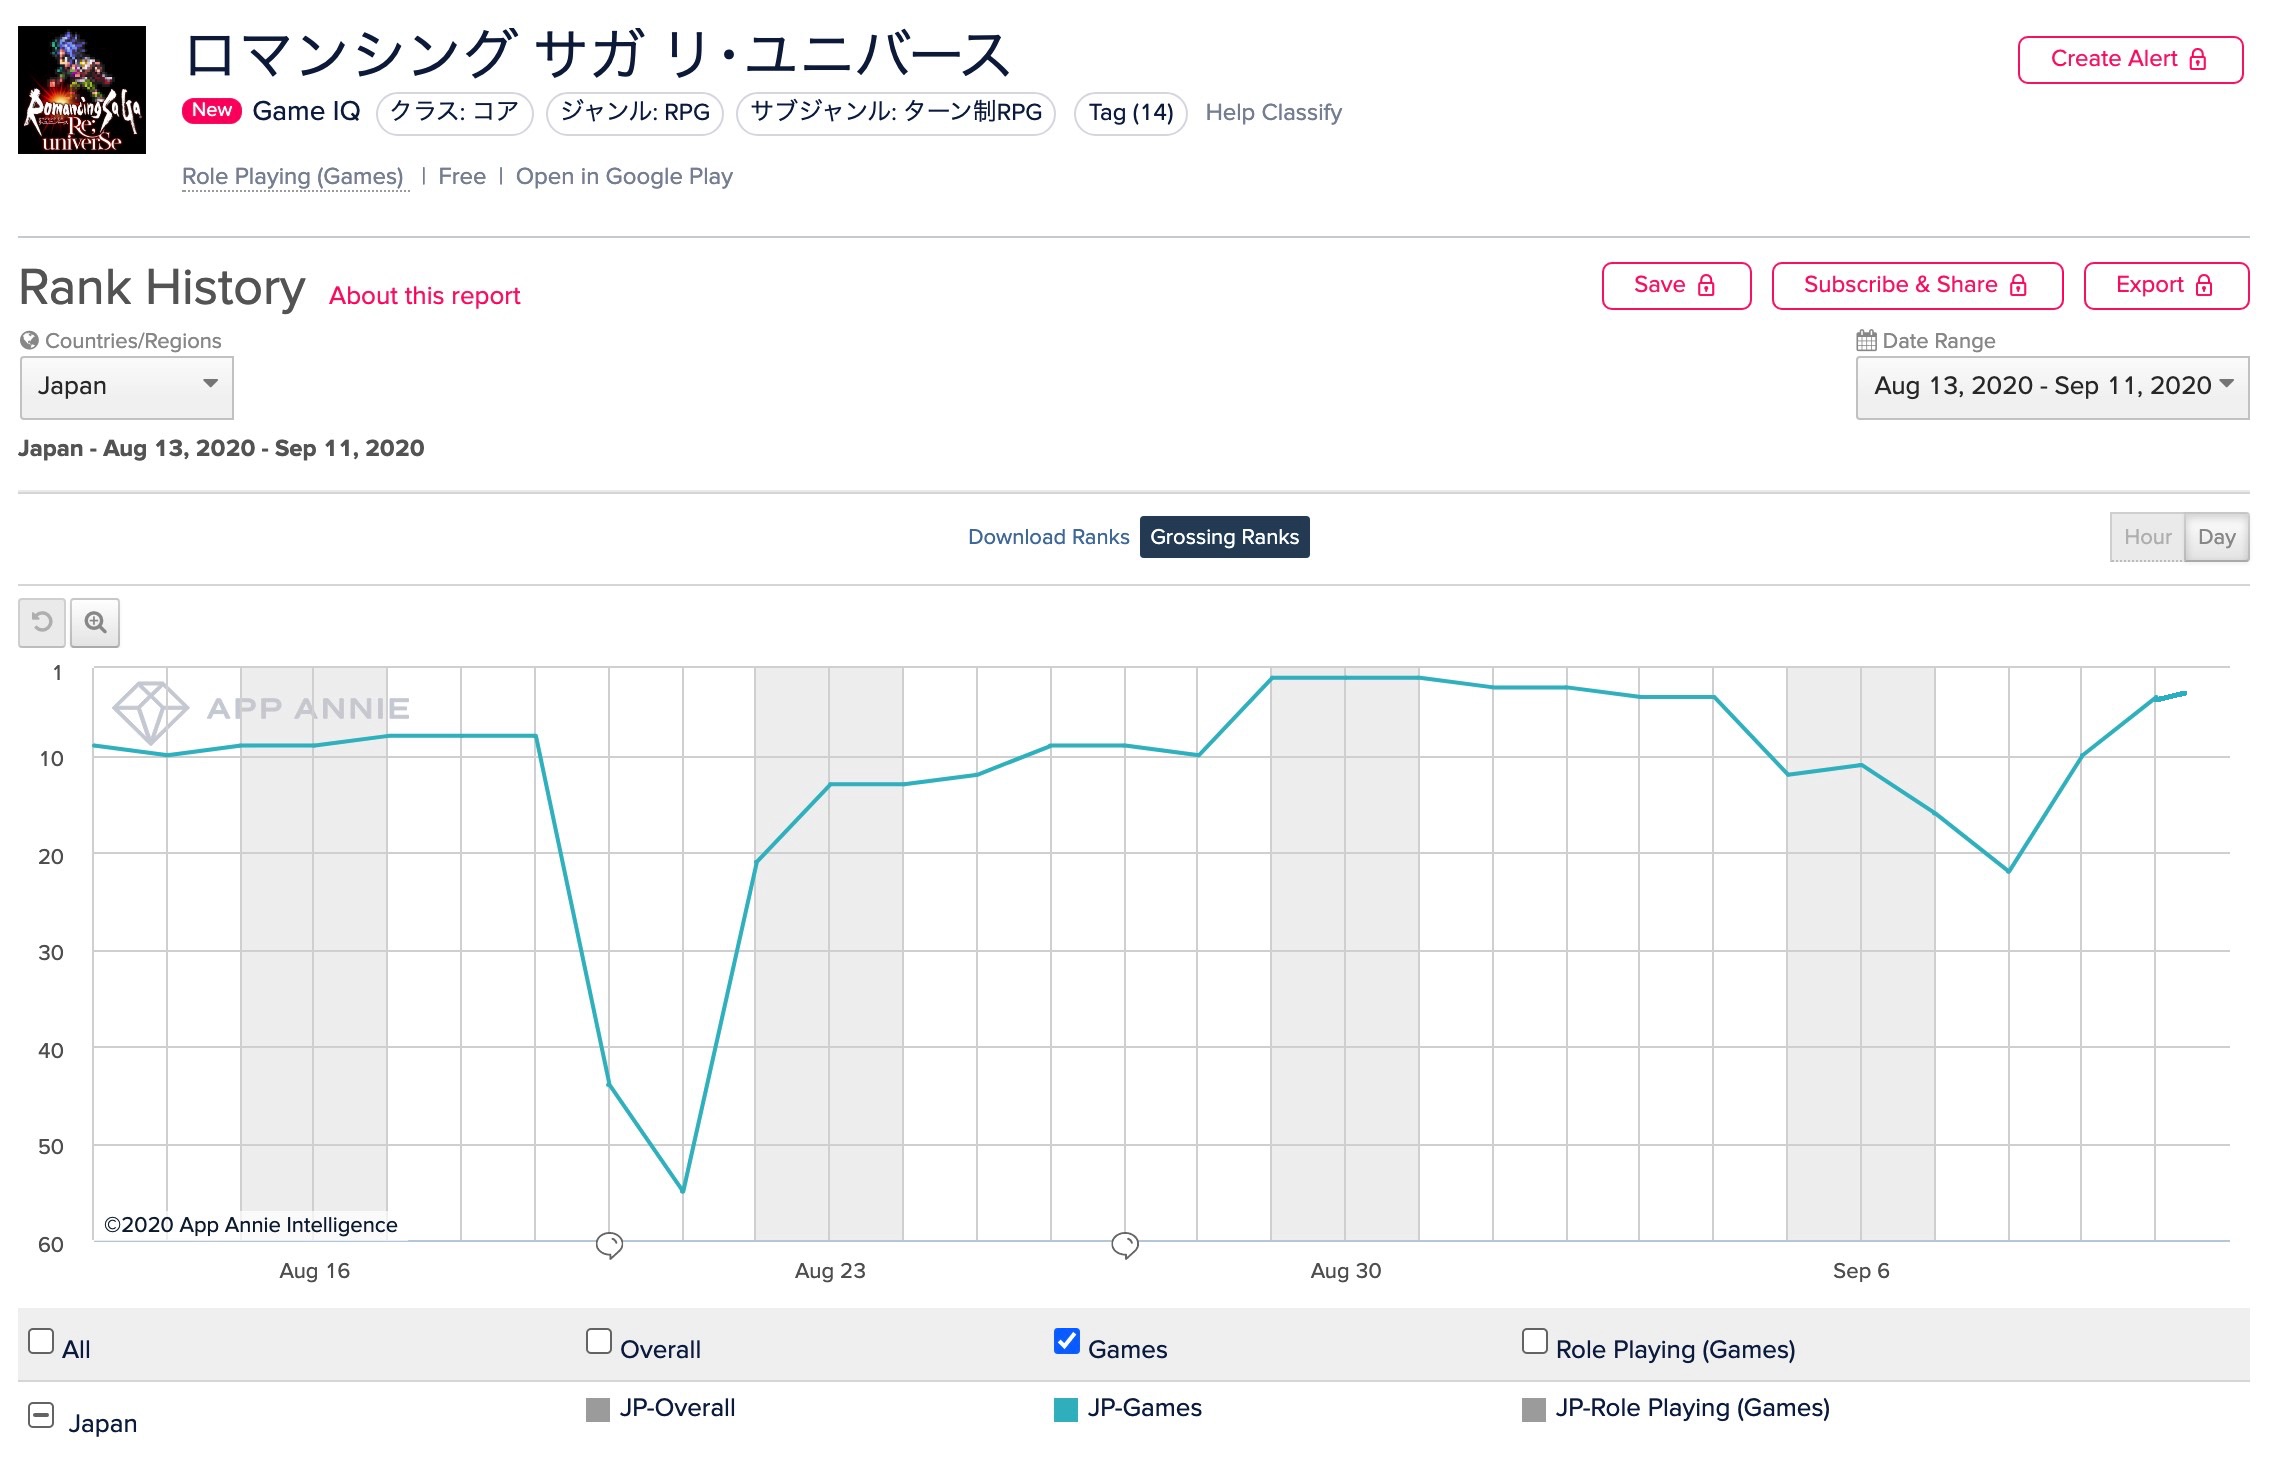This screenshot has height=1466, width=2274.
Task: Uncheck the Games checkbox
Action: tap(1067, 1341)
